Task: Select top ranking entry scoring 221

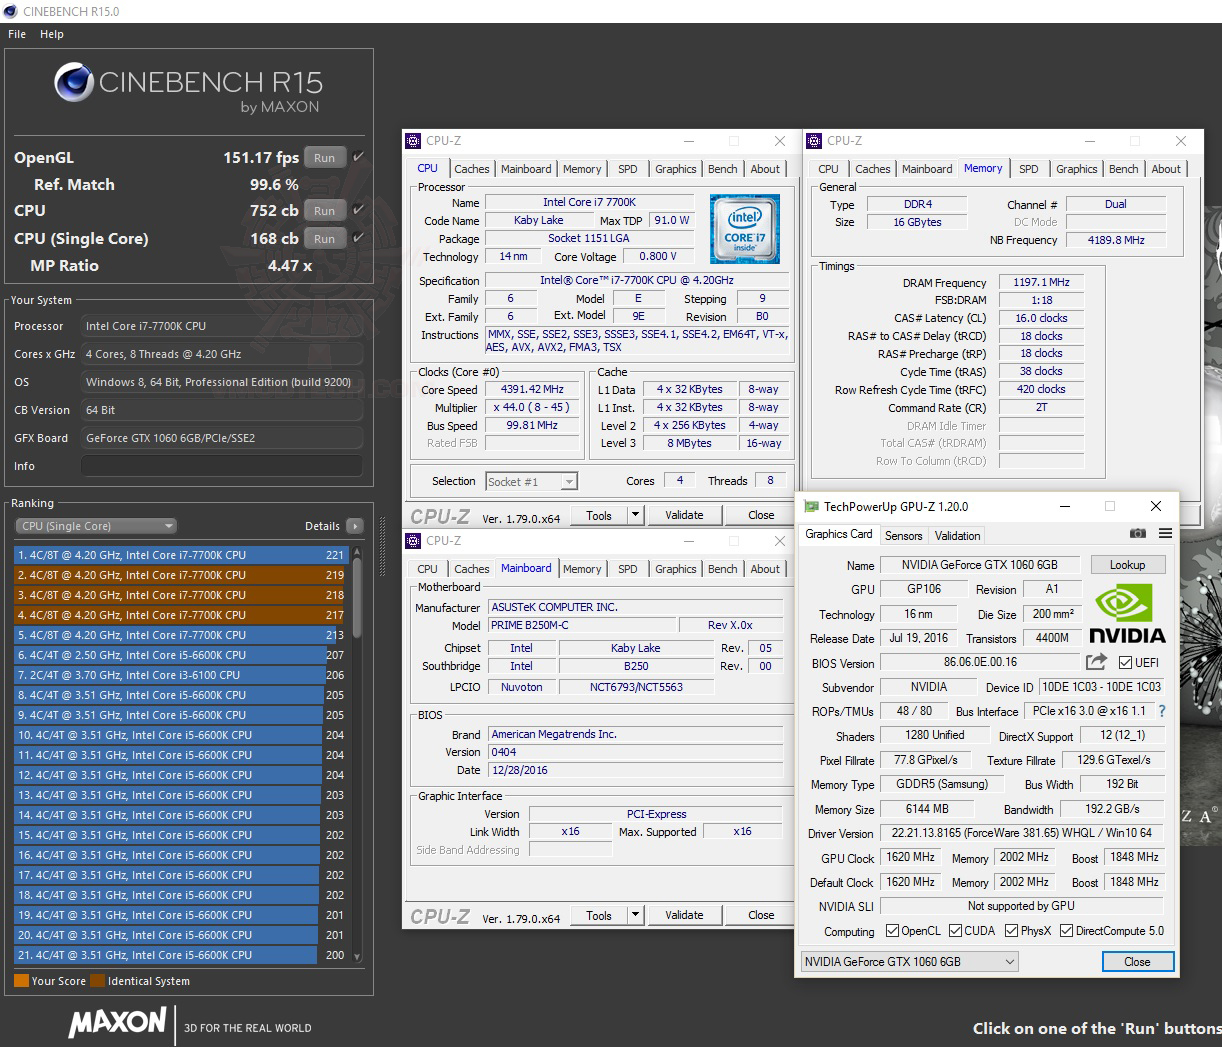Action: [180, 555]
